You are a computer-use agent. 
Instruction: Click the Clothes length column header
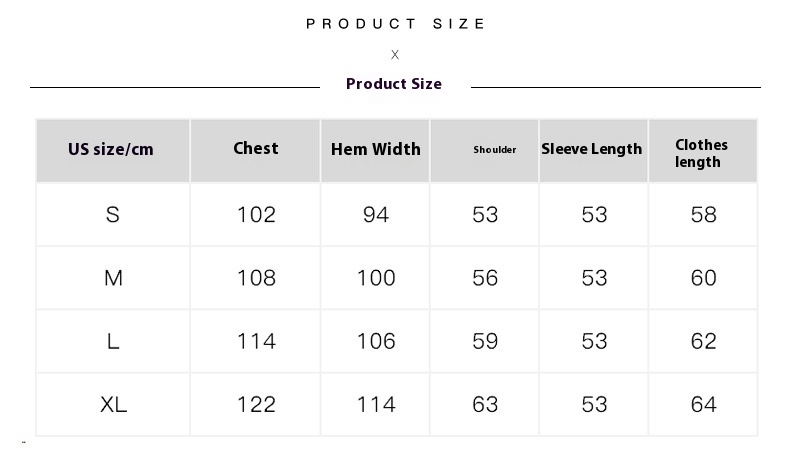pyautogui.click(x=703, y=151)
